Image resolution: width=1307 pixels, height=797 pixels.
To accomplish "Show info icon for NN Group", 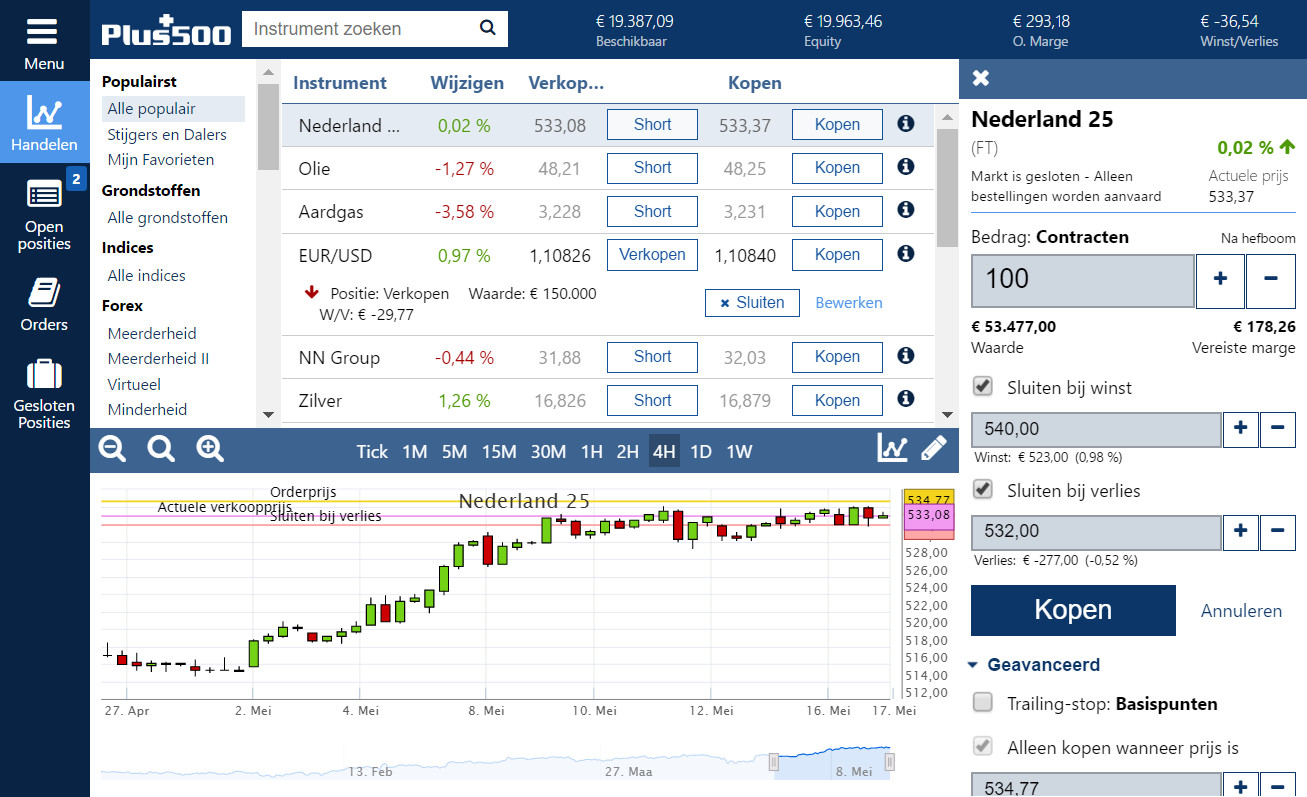I will [906, 355].
